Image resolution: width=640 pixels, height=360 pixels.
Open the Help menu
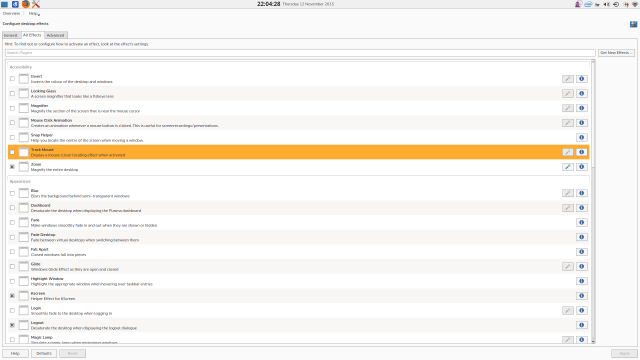[33, 13]
